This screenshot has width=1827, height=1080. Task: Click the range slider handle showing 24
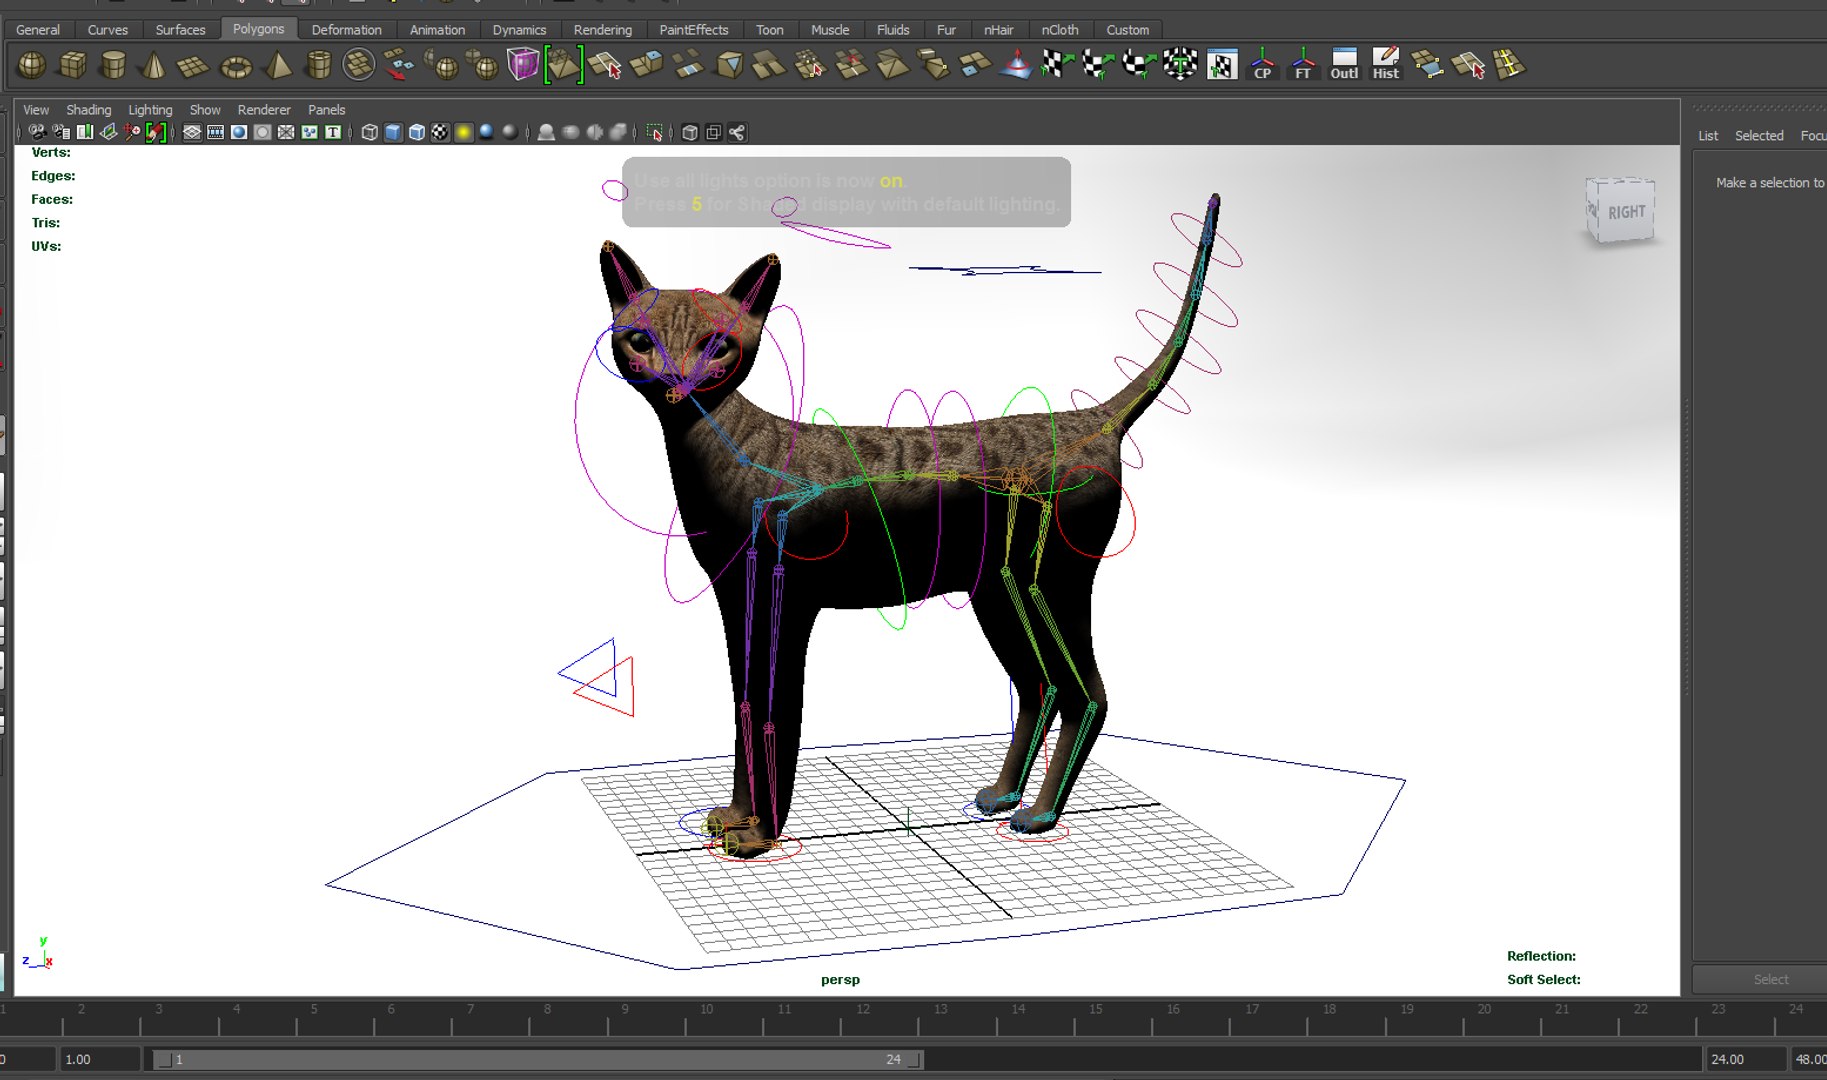pos(916,1059)
